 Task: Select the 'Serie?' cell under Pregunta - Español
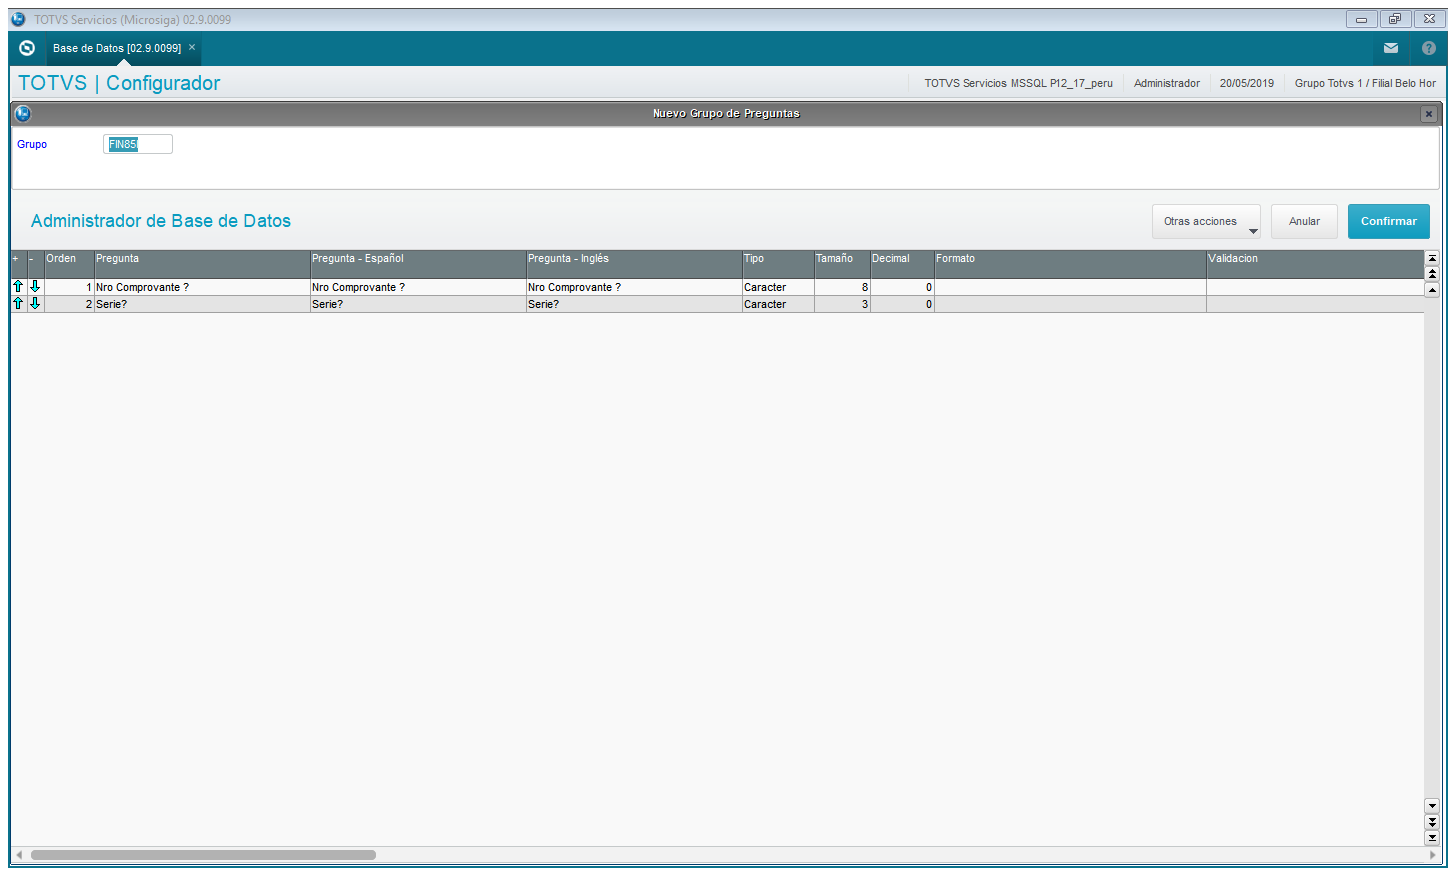coord(418,304)
